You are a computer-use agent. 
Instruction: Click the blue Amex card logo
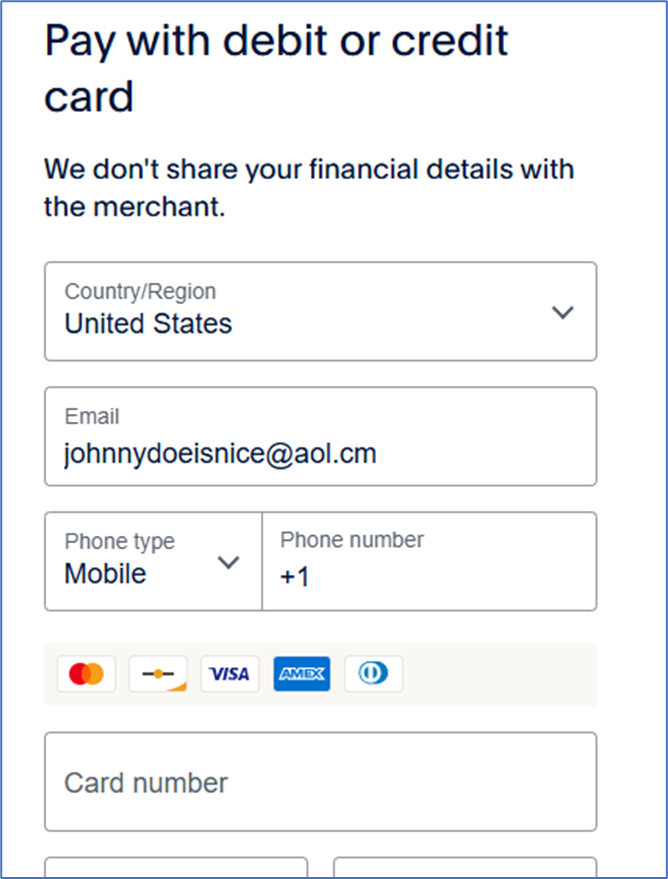302,675
